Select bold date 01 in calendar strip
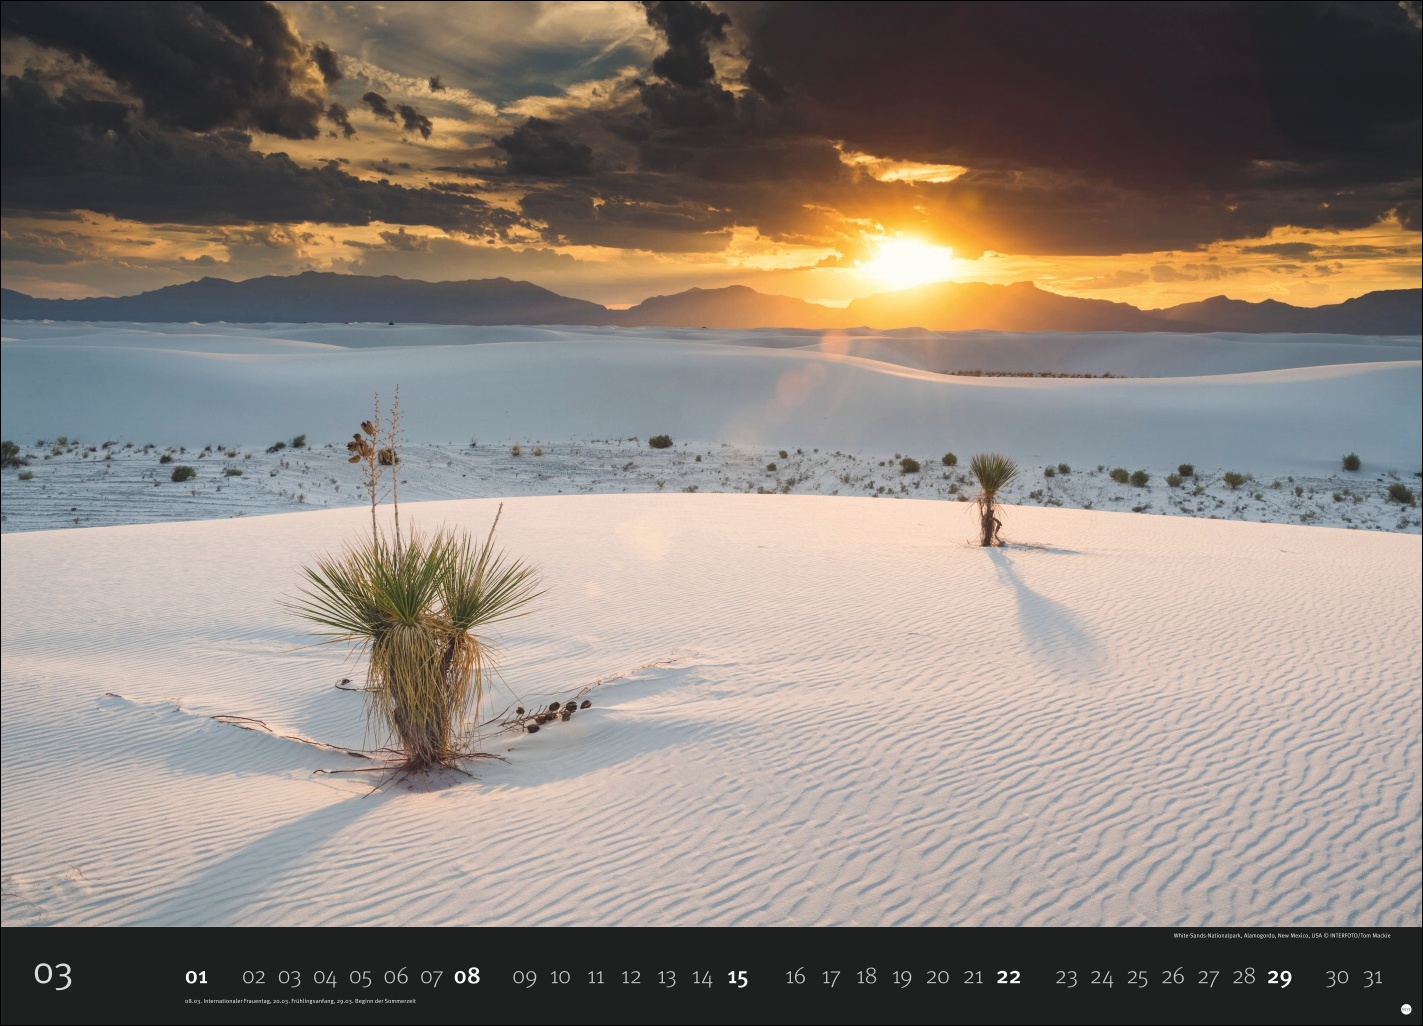Viewport: 1423px width, 1026px height. (x=196, y=977)
